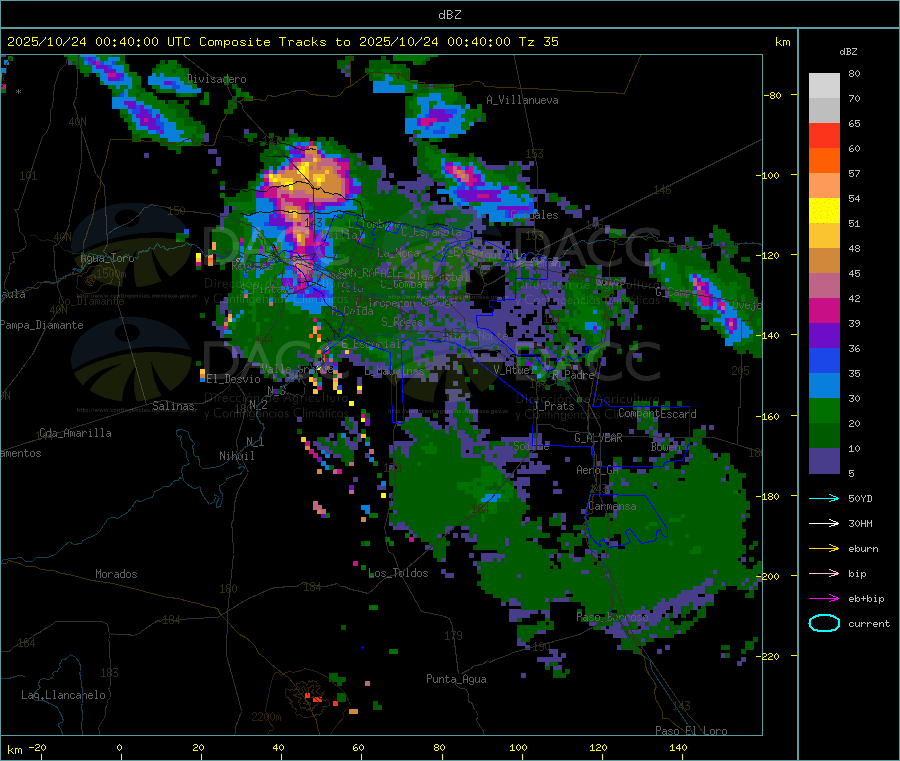Click the G_ALVEAR place label
Screen dimensions: 900x761
(x=599, y=438)
